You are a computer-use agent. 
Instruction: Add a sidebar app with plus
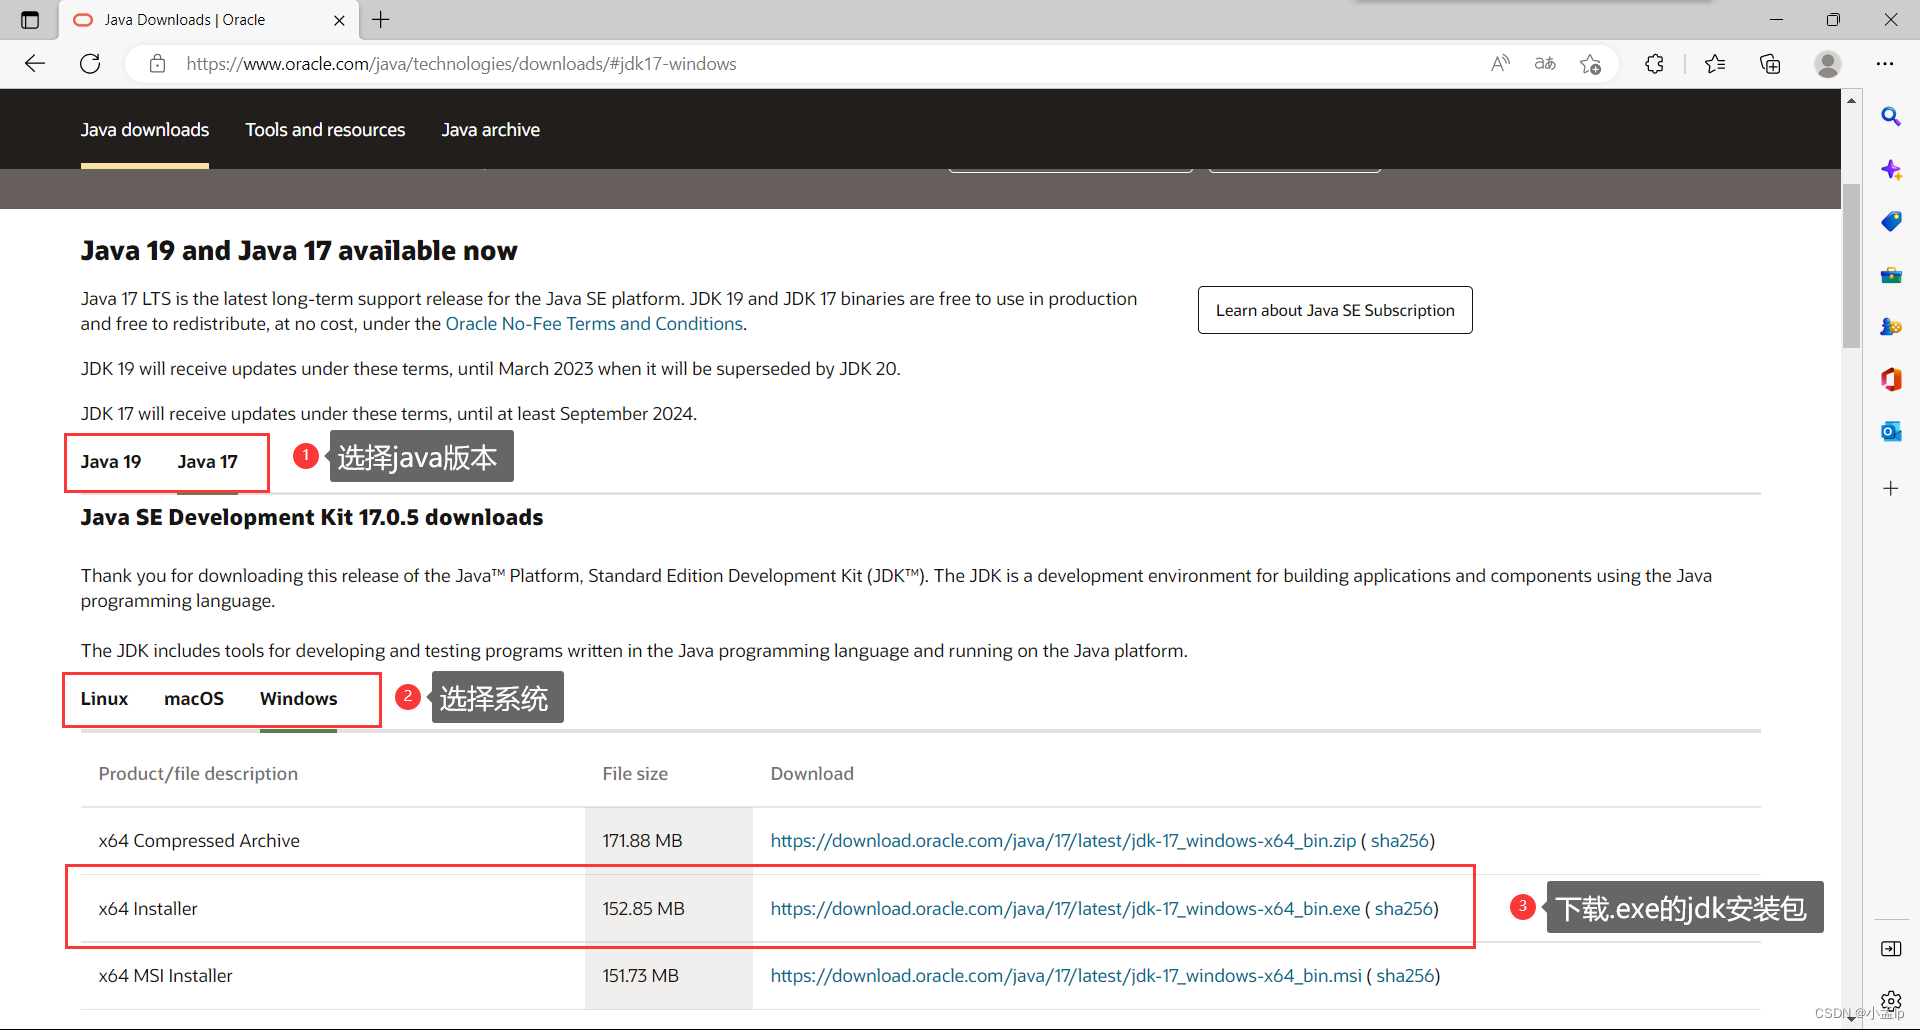1891,488
